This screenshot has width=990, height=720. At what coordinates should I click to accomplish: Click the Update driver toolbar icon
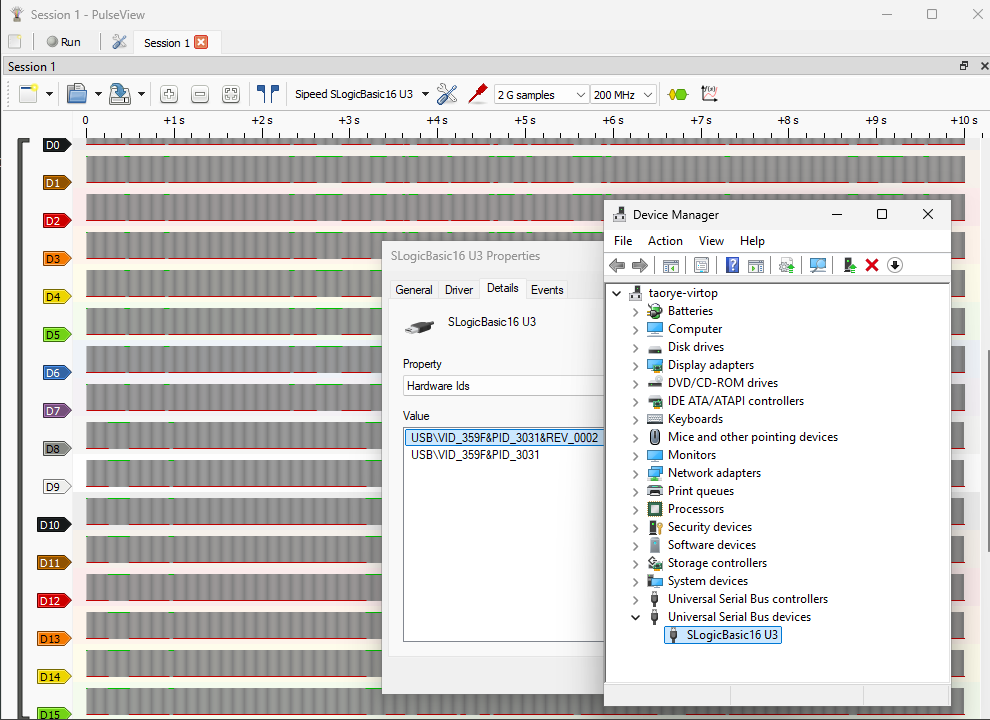pos(849,265)
